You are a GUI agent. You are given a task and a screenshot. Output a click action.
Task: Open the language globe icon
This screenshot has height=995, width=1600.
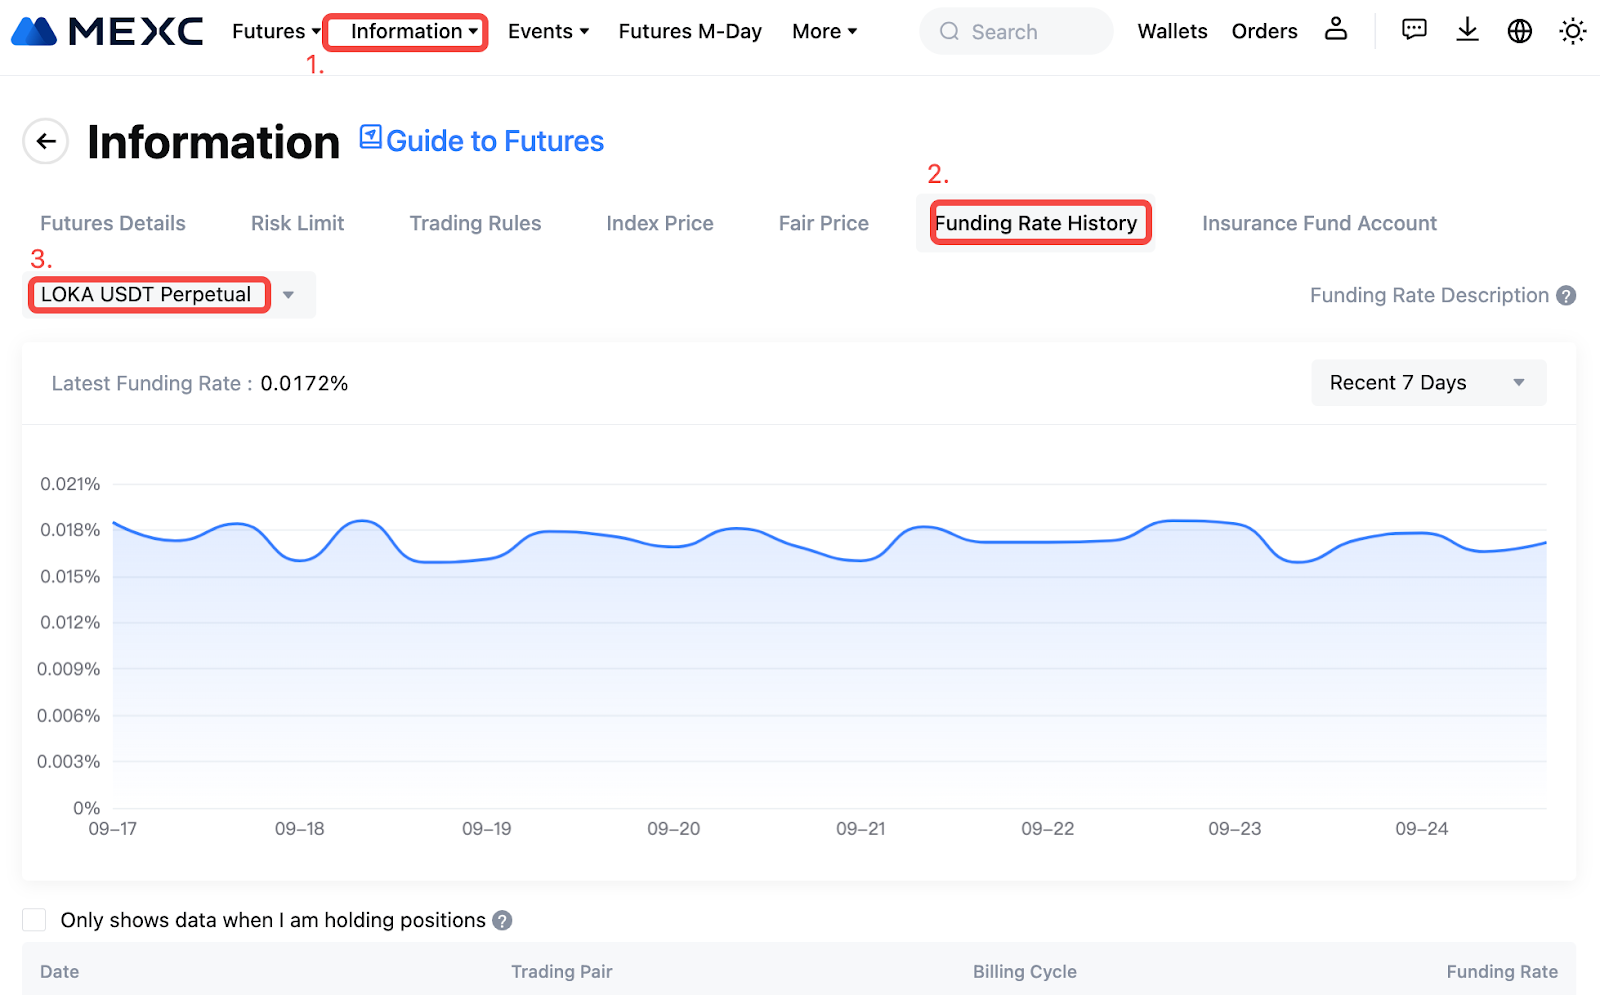1519,31
